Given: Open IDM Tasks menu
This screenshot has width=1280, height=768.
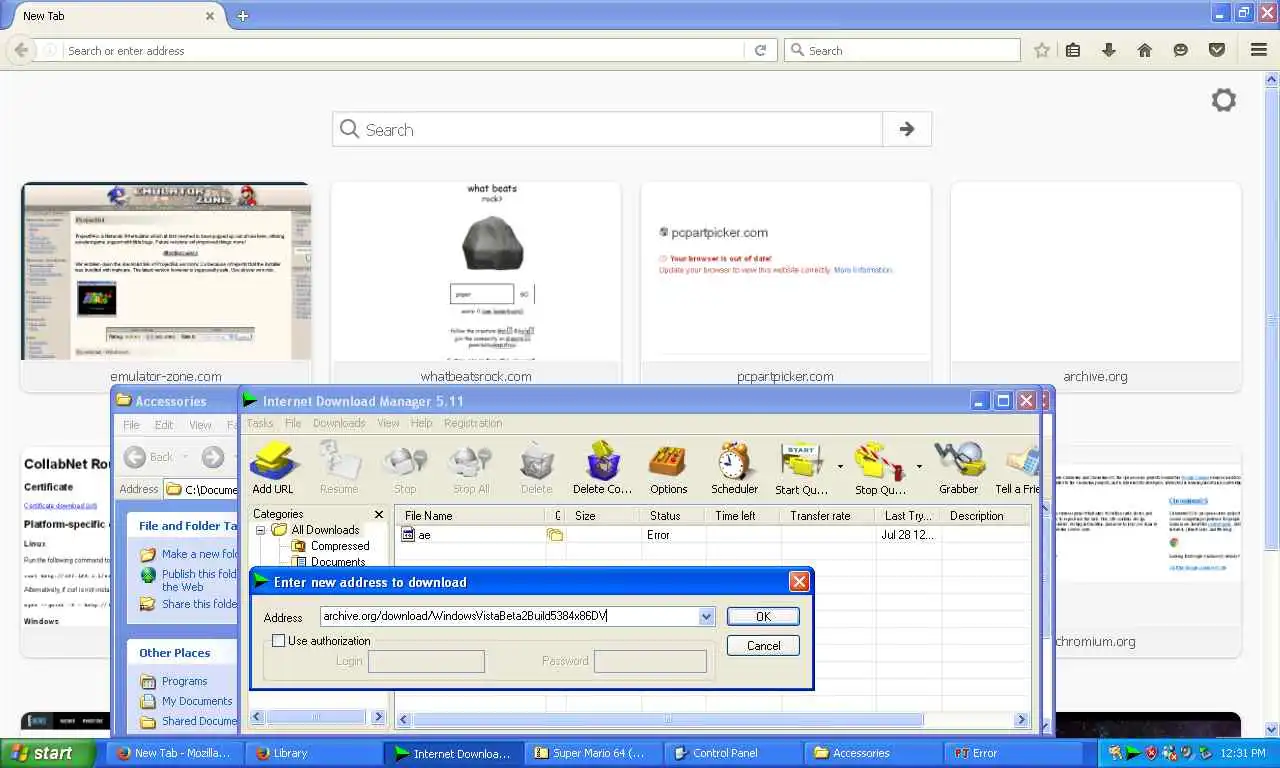Looking at the screenshot, I should (260, 423).
